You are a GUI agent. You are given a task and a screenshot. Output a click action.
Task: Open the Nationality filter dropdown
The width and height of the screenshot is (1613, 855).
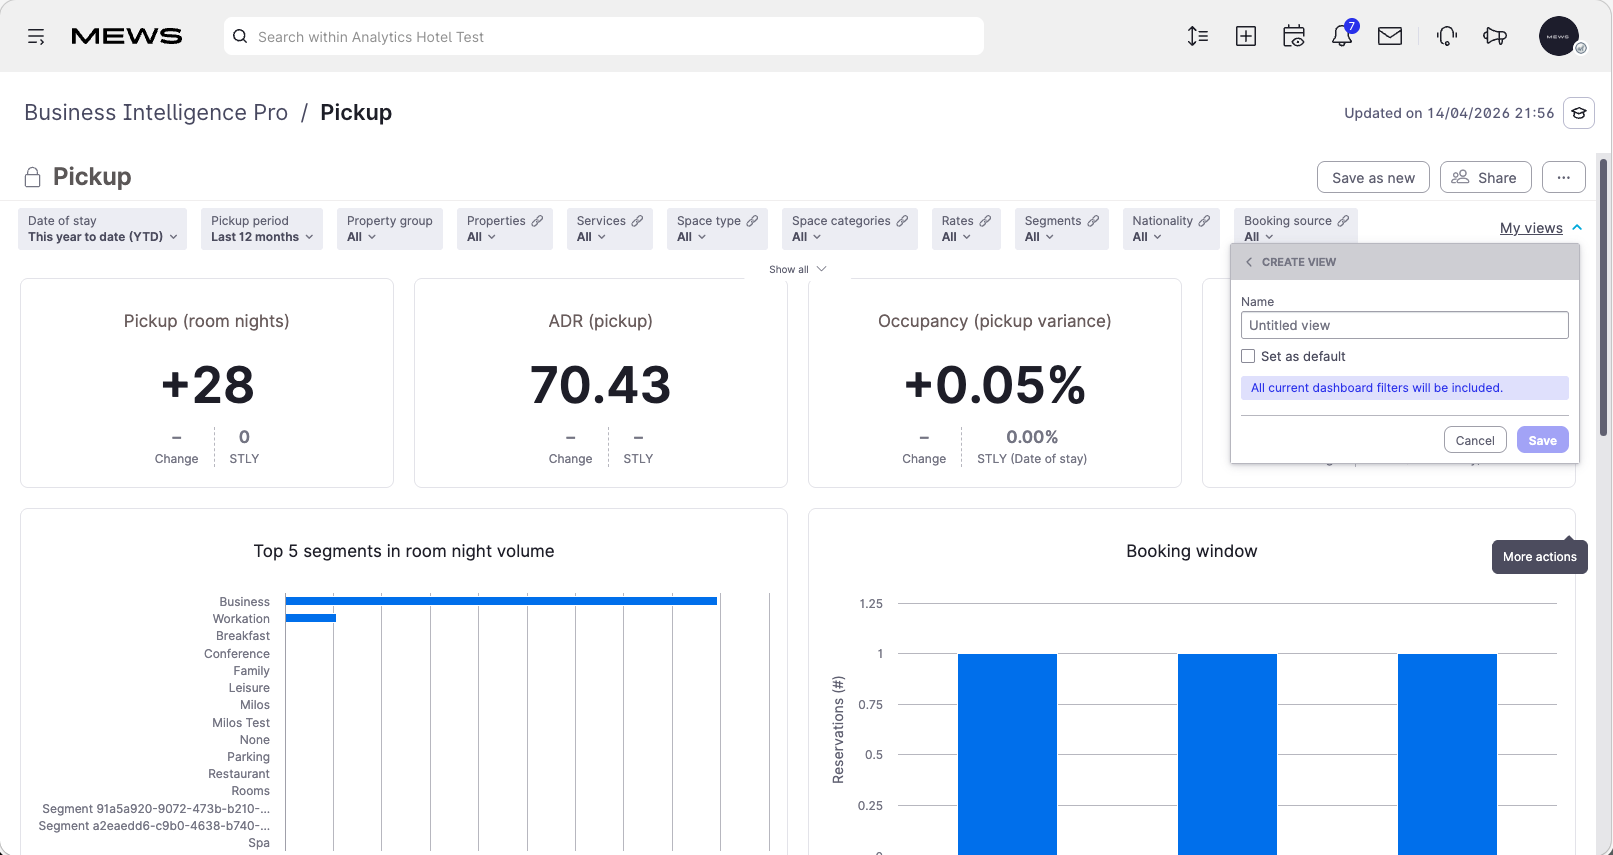pos(1171,229)
